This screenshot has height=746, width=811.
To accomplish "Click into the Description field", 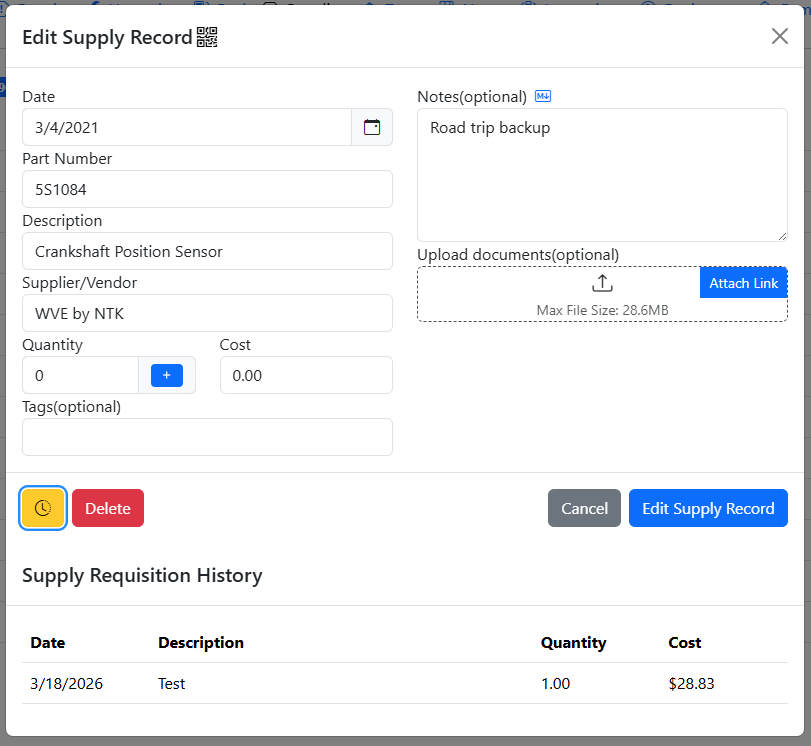I will pyautogui.click(x=207, y=251).
